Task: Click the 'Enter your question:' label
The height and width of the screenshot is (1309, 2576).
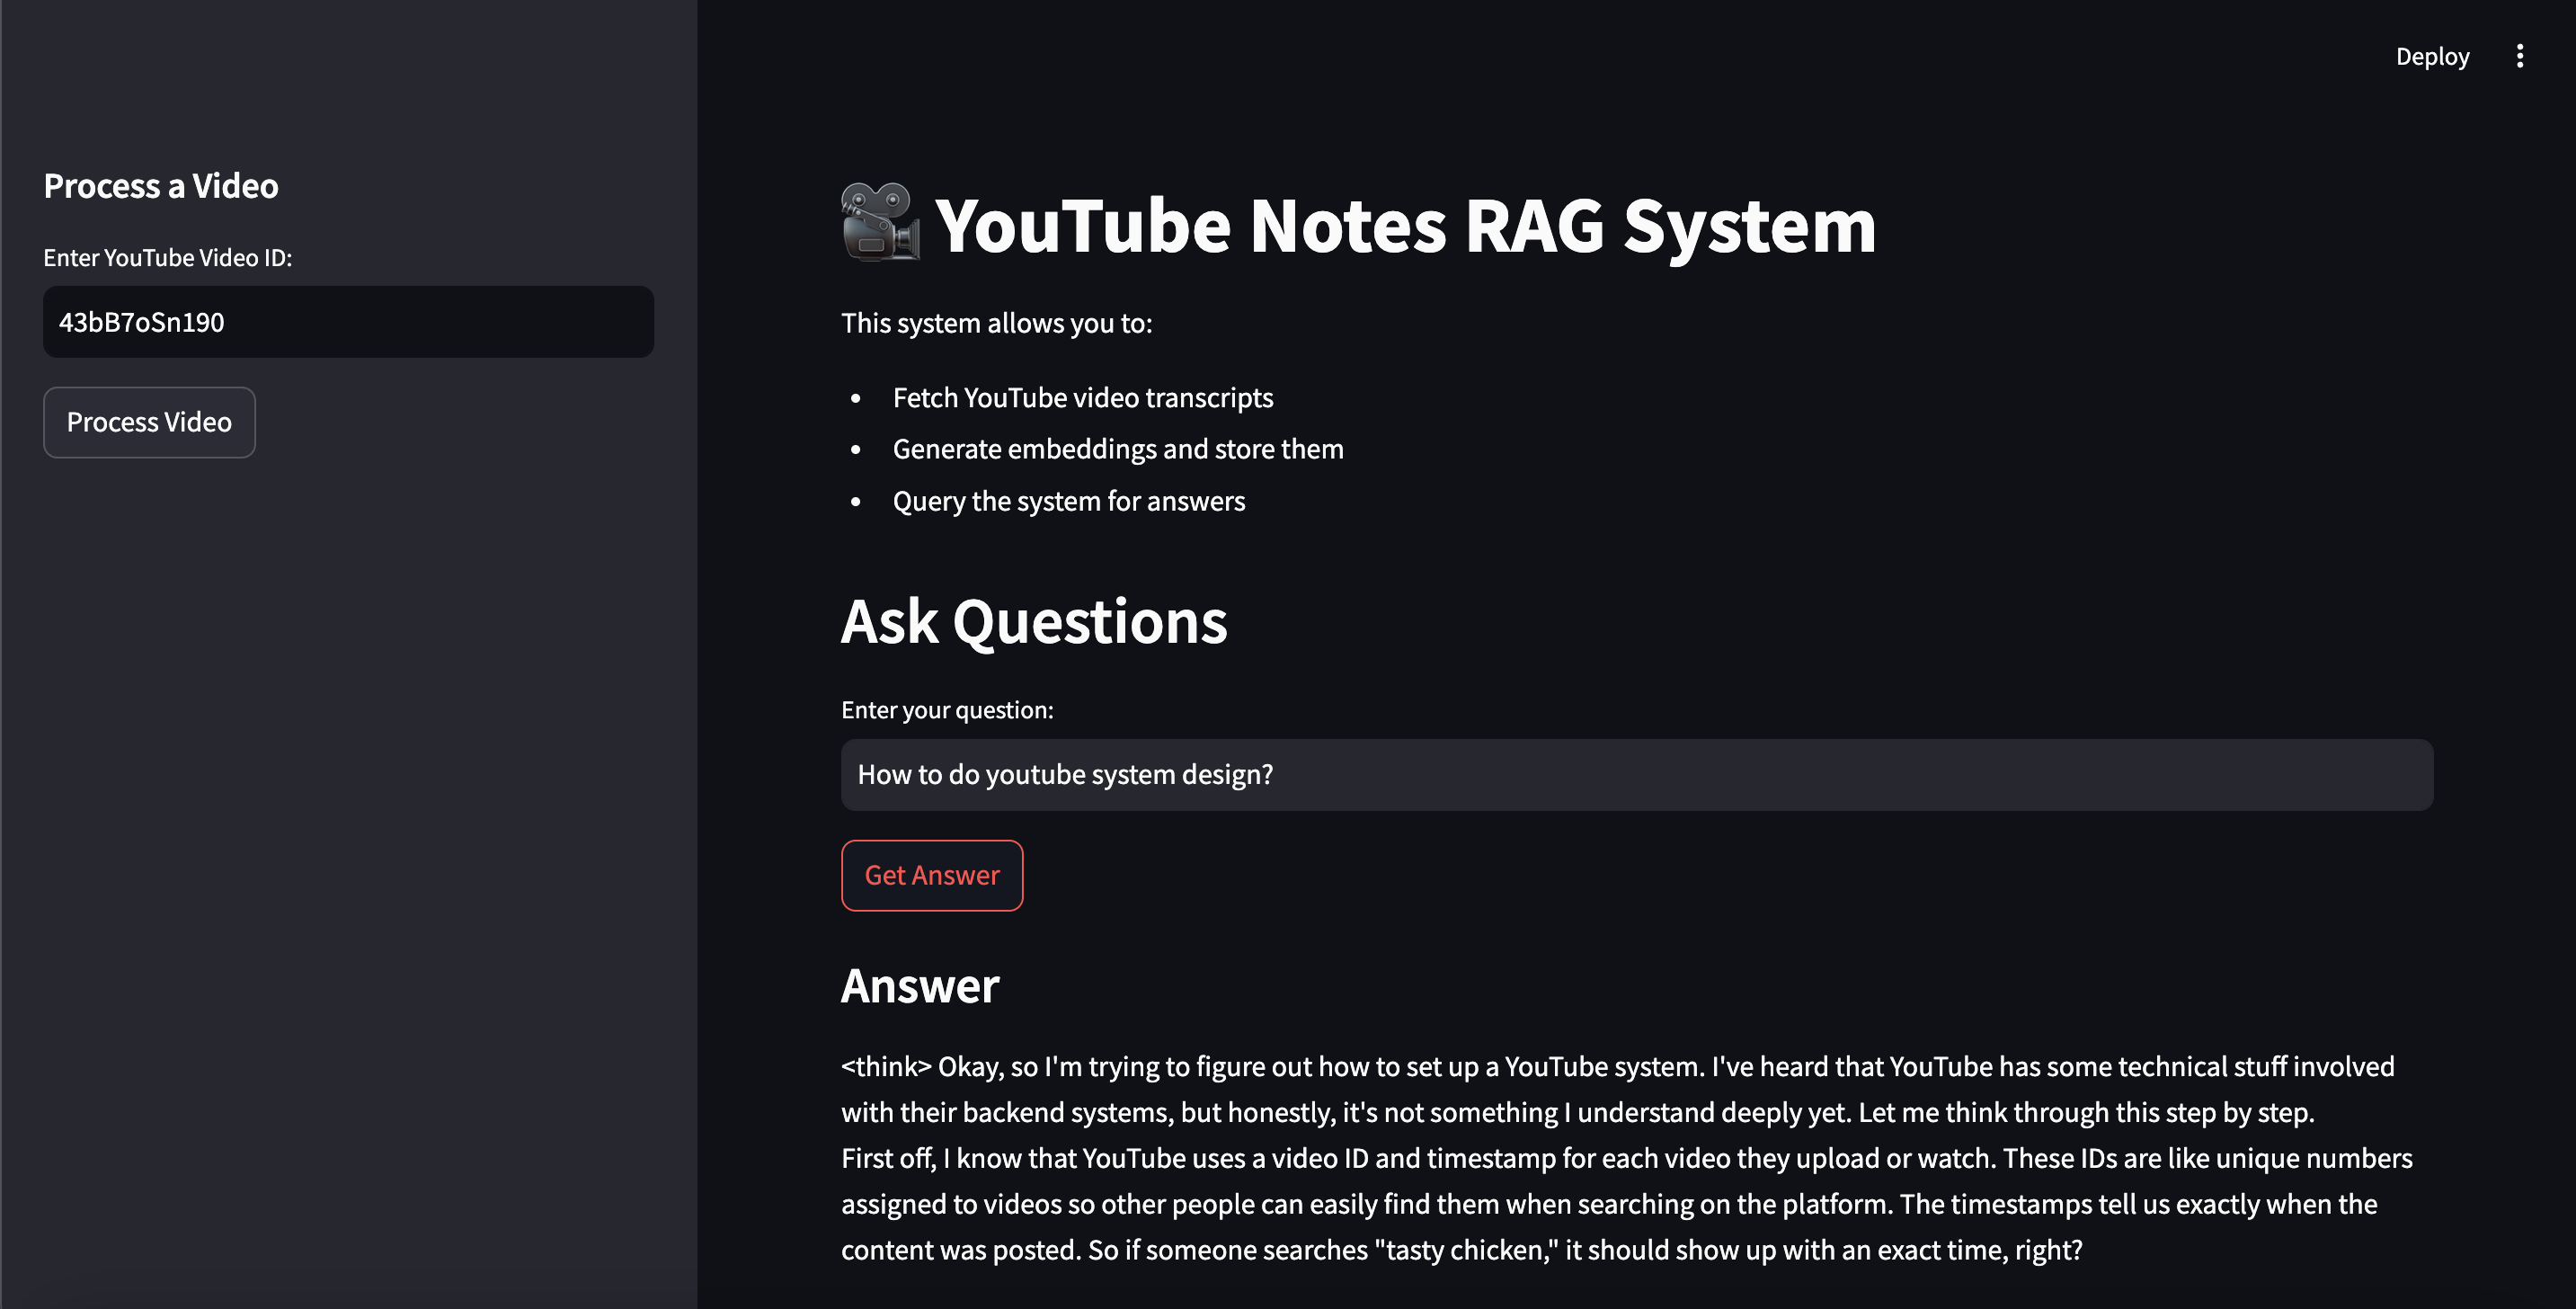Action: click(x=947, y=710)
